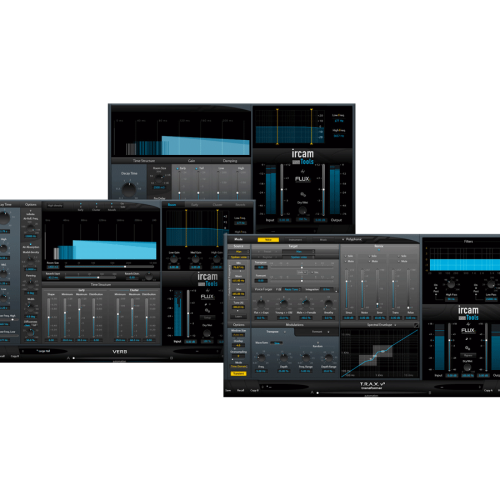Click the High Pass knob in Trax Filters

(451, 284)
